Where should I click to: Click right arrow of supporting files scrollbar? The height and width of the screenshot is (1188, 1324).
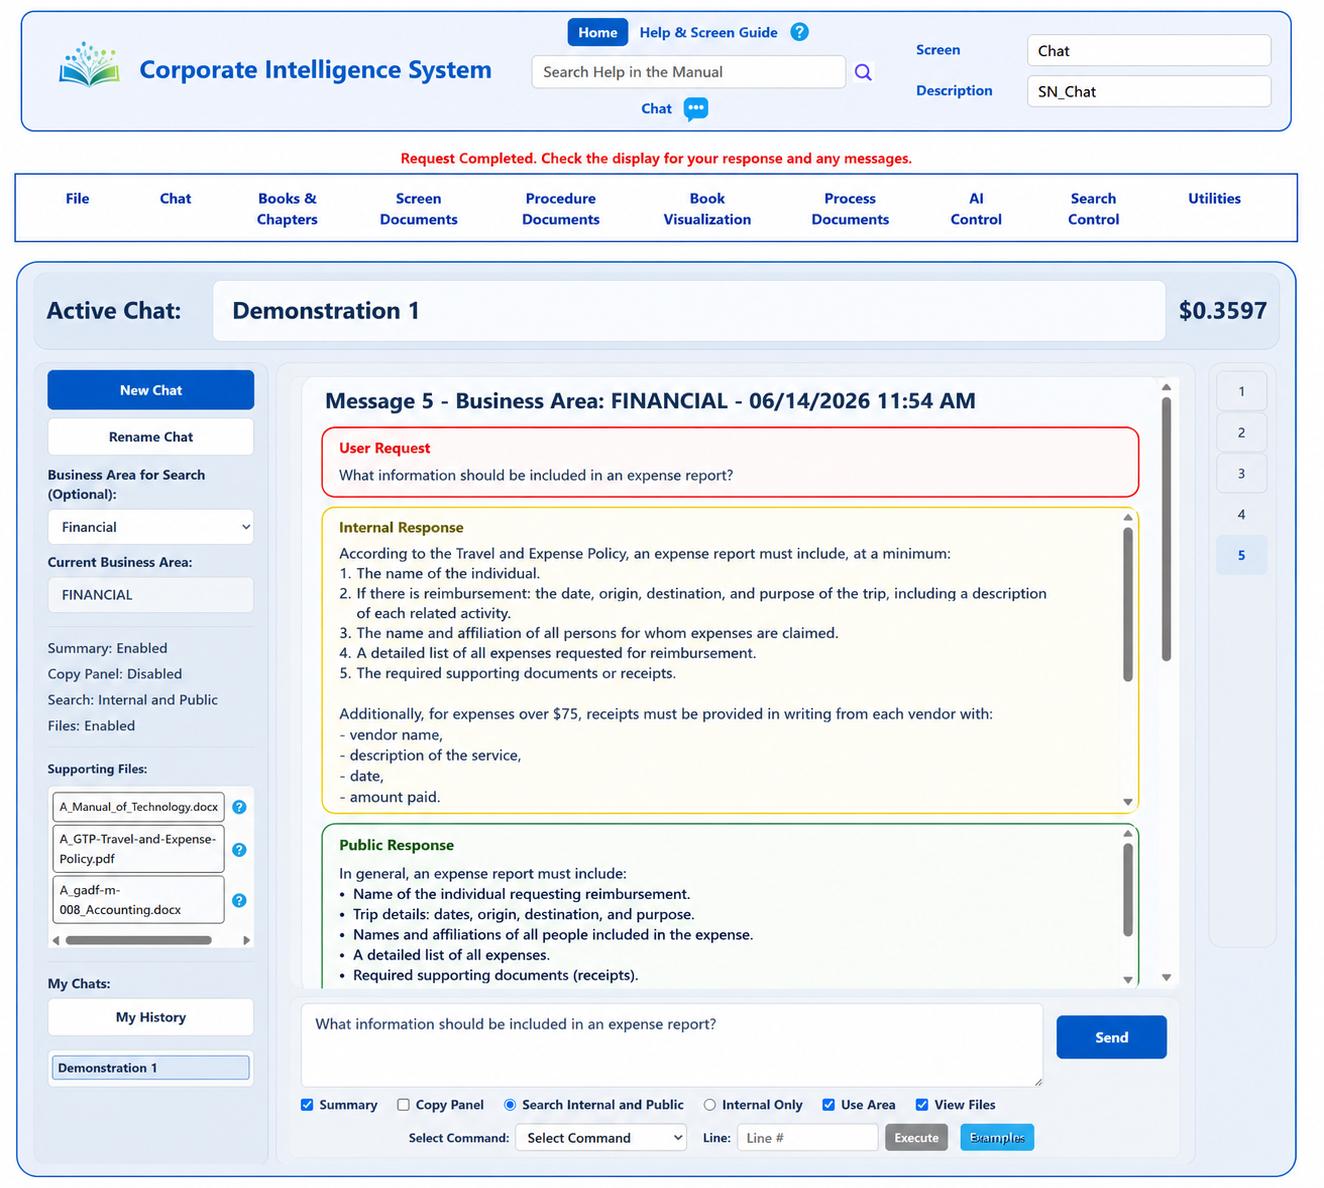click(x=247, y=940)
